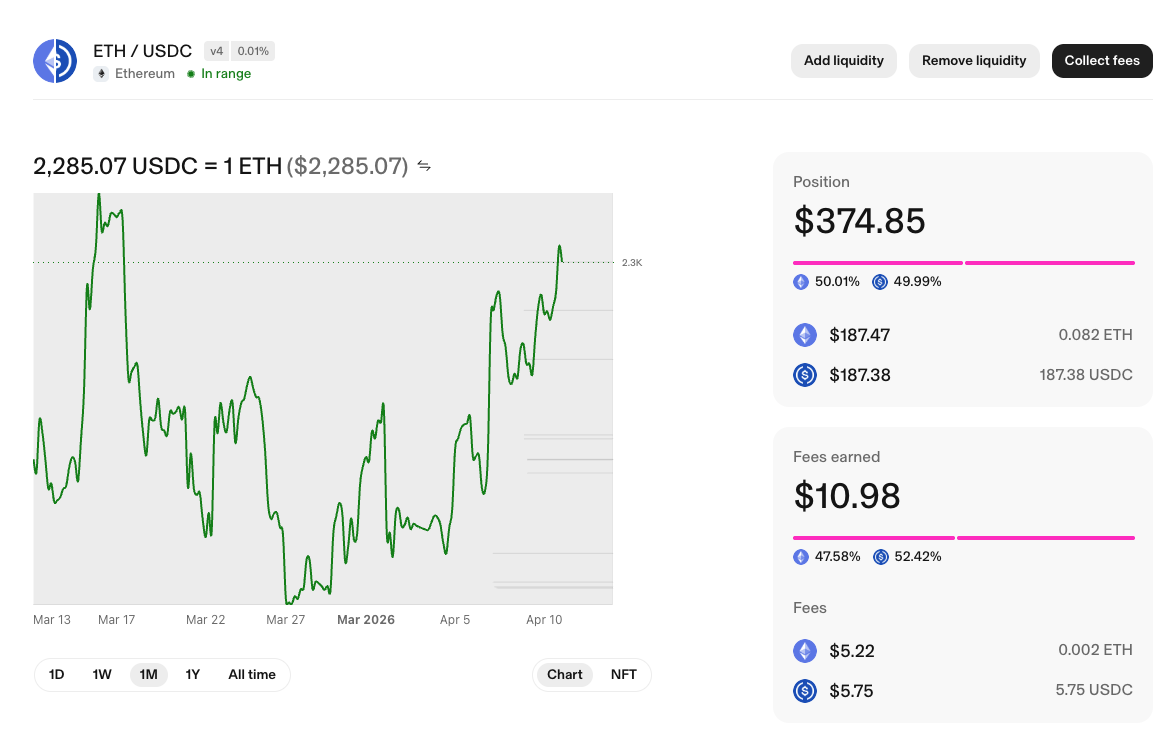
Task: Click the 0.01% fee tier badge
Action: click(253, 51)
